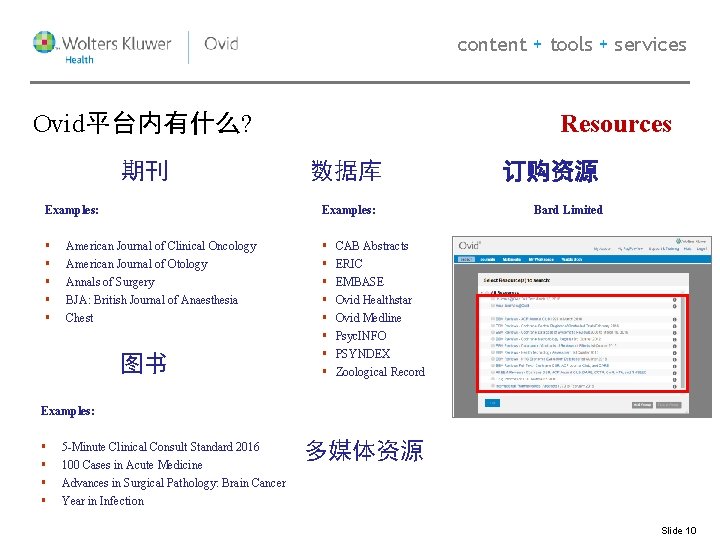Select 'EMBASE' database entry

360,281
